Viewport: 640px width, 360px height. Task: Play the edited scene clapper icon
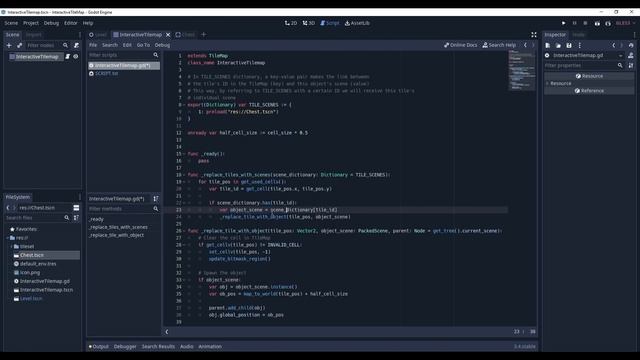click(x=597, y=23)
